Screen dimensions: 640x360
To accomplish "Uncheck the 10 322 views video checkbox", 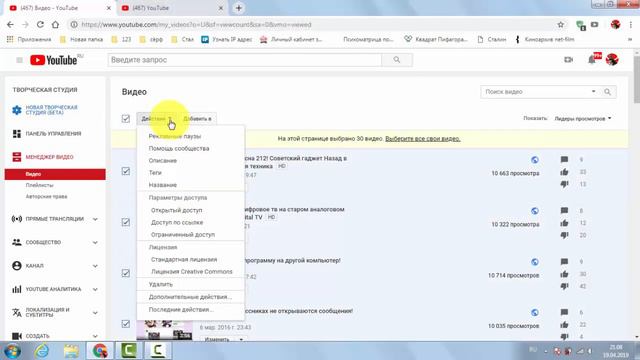I will [126, 222].
